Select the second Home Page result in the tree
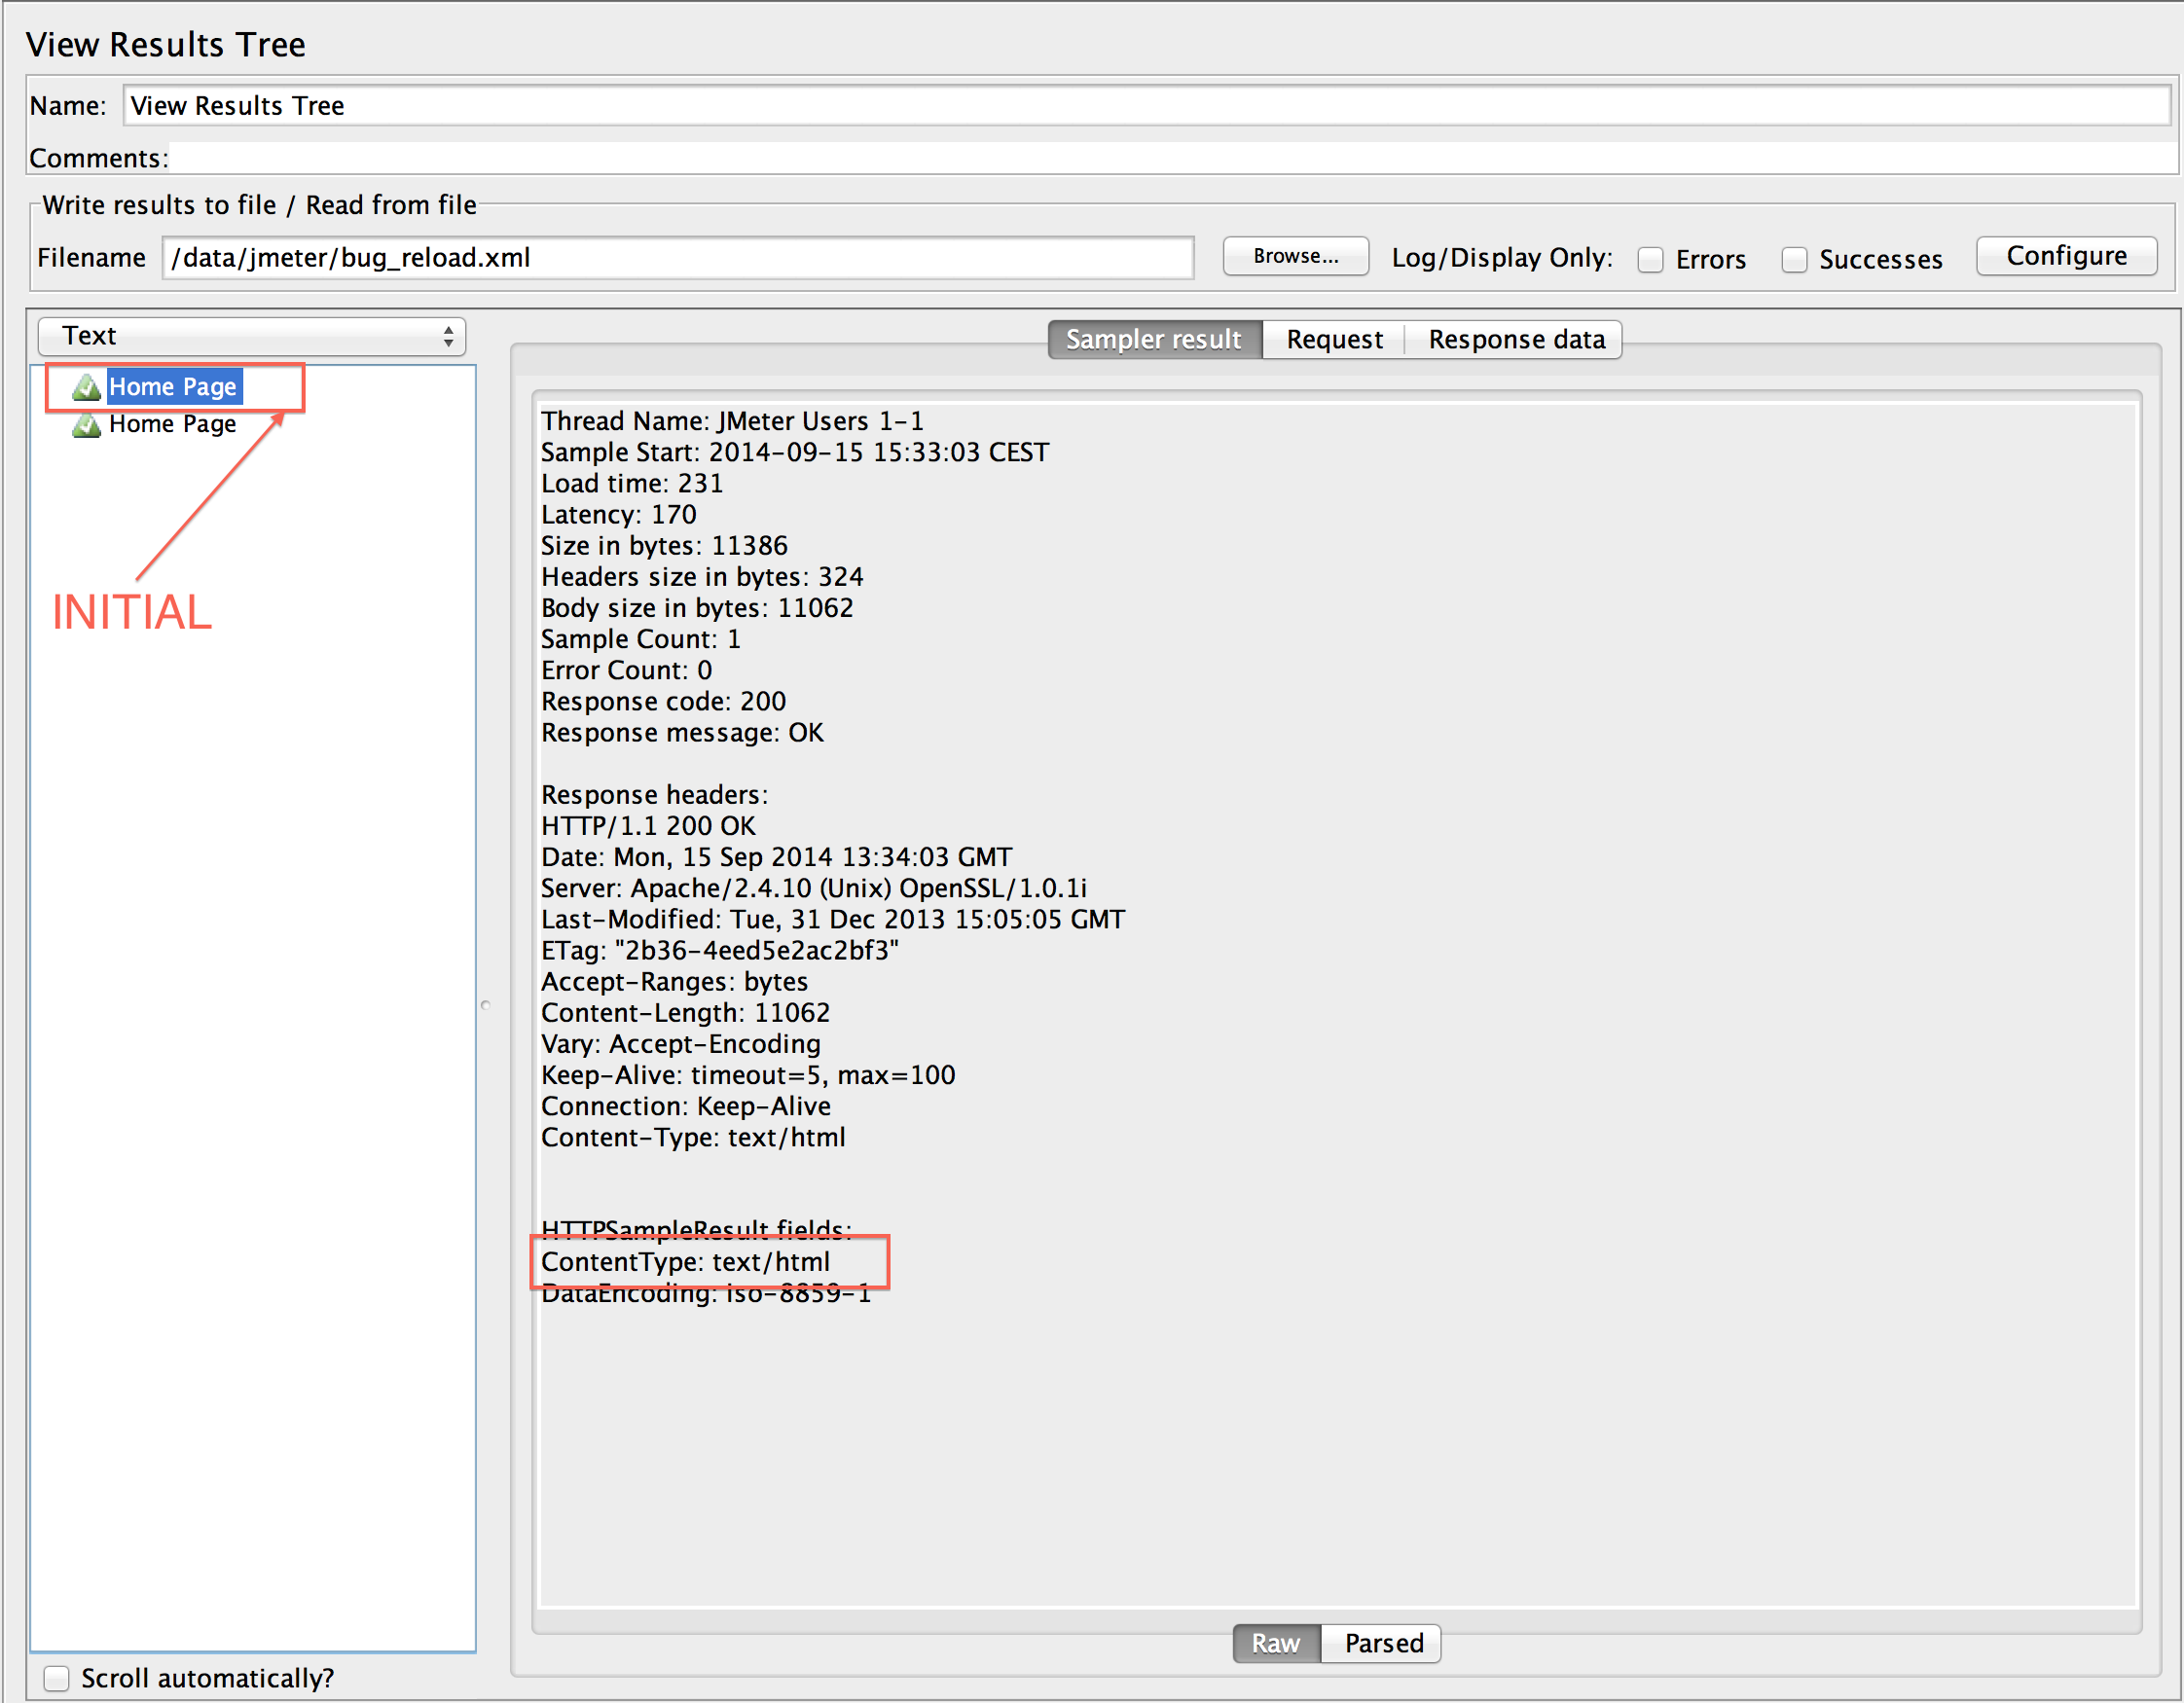This screenshot has width=2184, height=1703. [x=173, y=424]
